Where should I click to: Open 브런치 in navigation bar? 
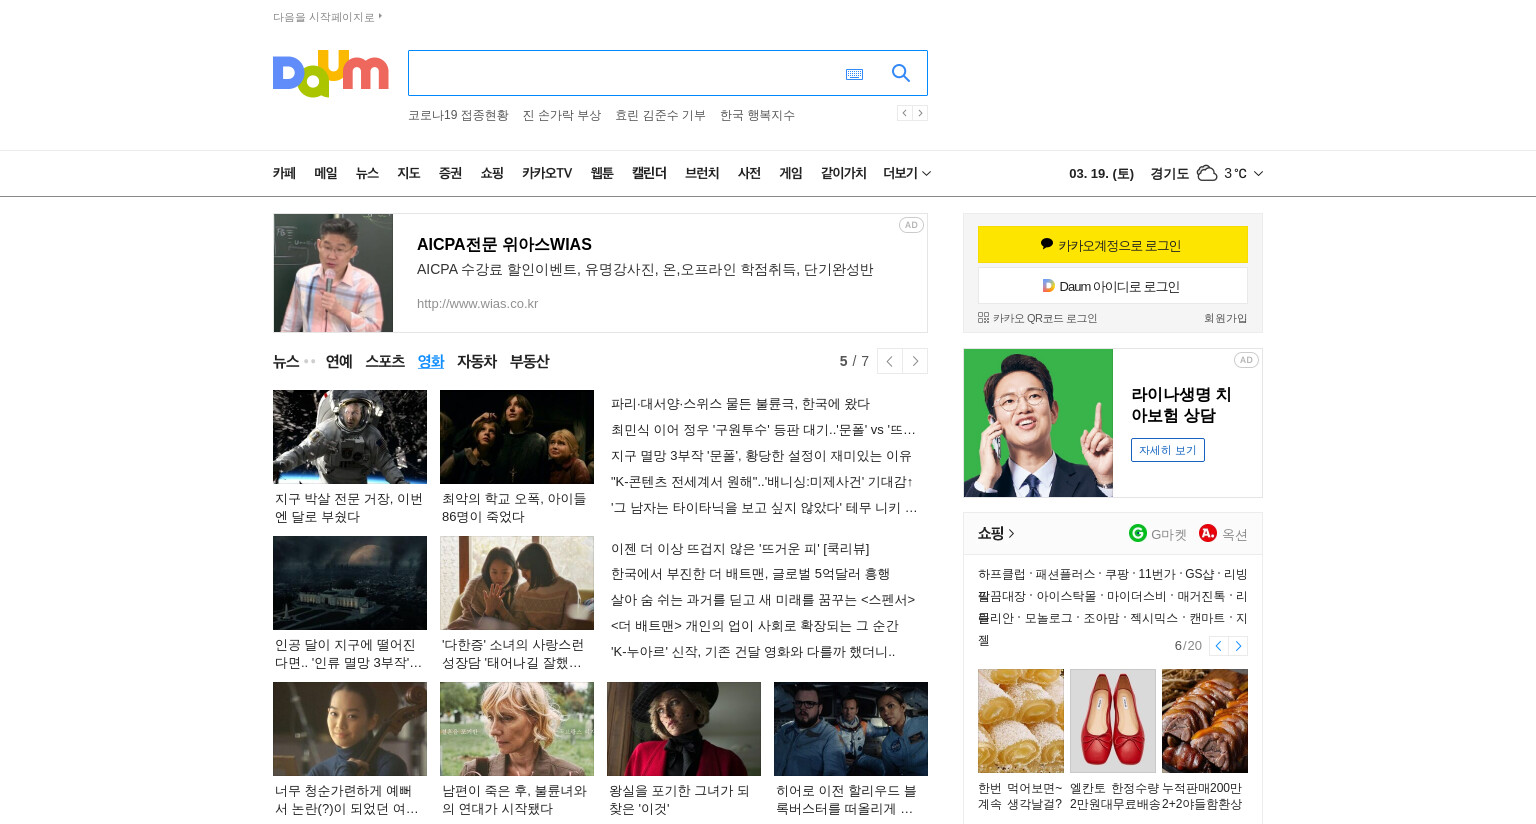pyautogui.click(x=702, y=173)
